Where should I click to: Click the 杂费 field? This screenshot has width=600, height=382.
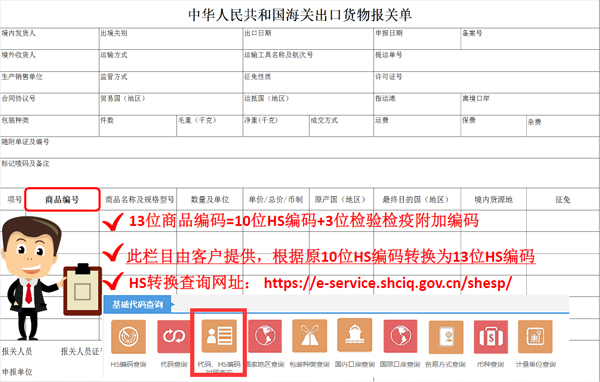pyautogui.click(x=563, y=126)
